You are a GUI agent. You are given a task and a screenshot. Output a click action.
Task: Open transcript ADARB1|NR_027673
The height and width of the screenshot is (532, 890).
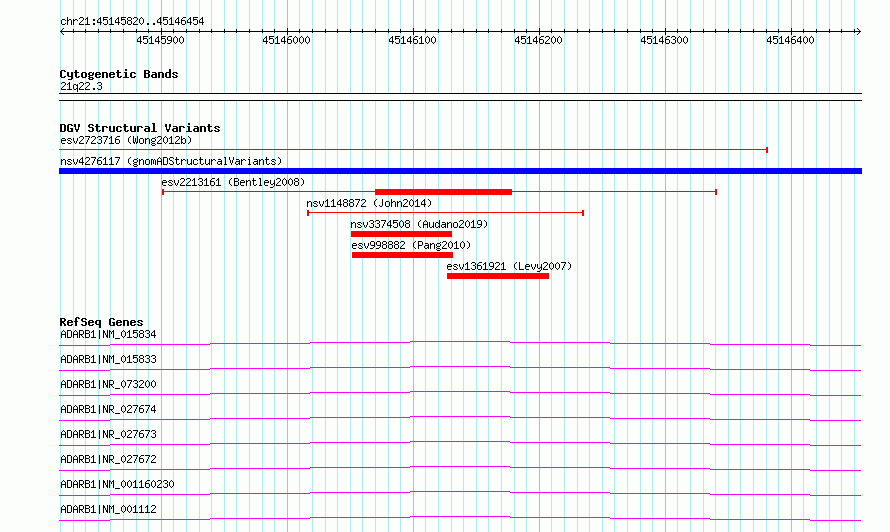point(108,434)
